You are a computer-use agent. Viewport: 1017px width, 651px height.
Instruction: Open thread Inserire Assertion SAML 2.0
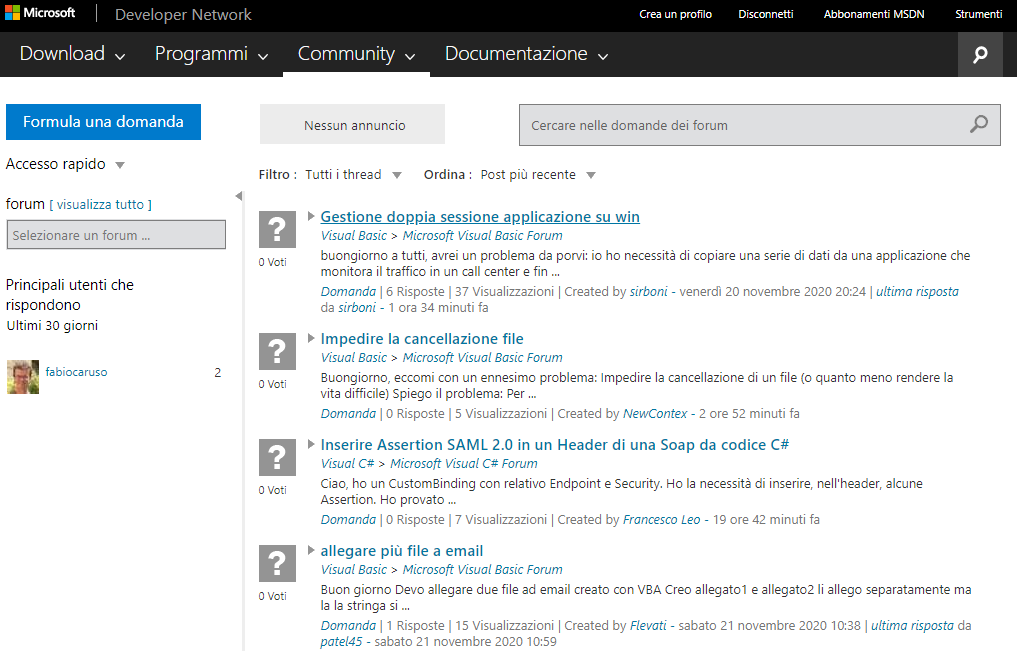pos(555,445)
